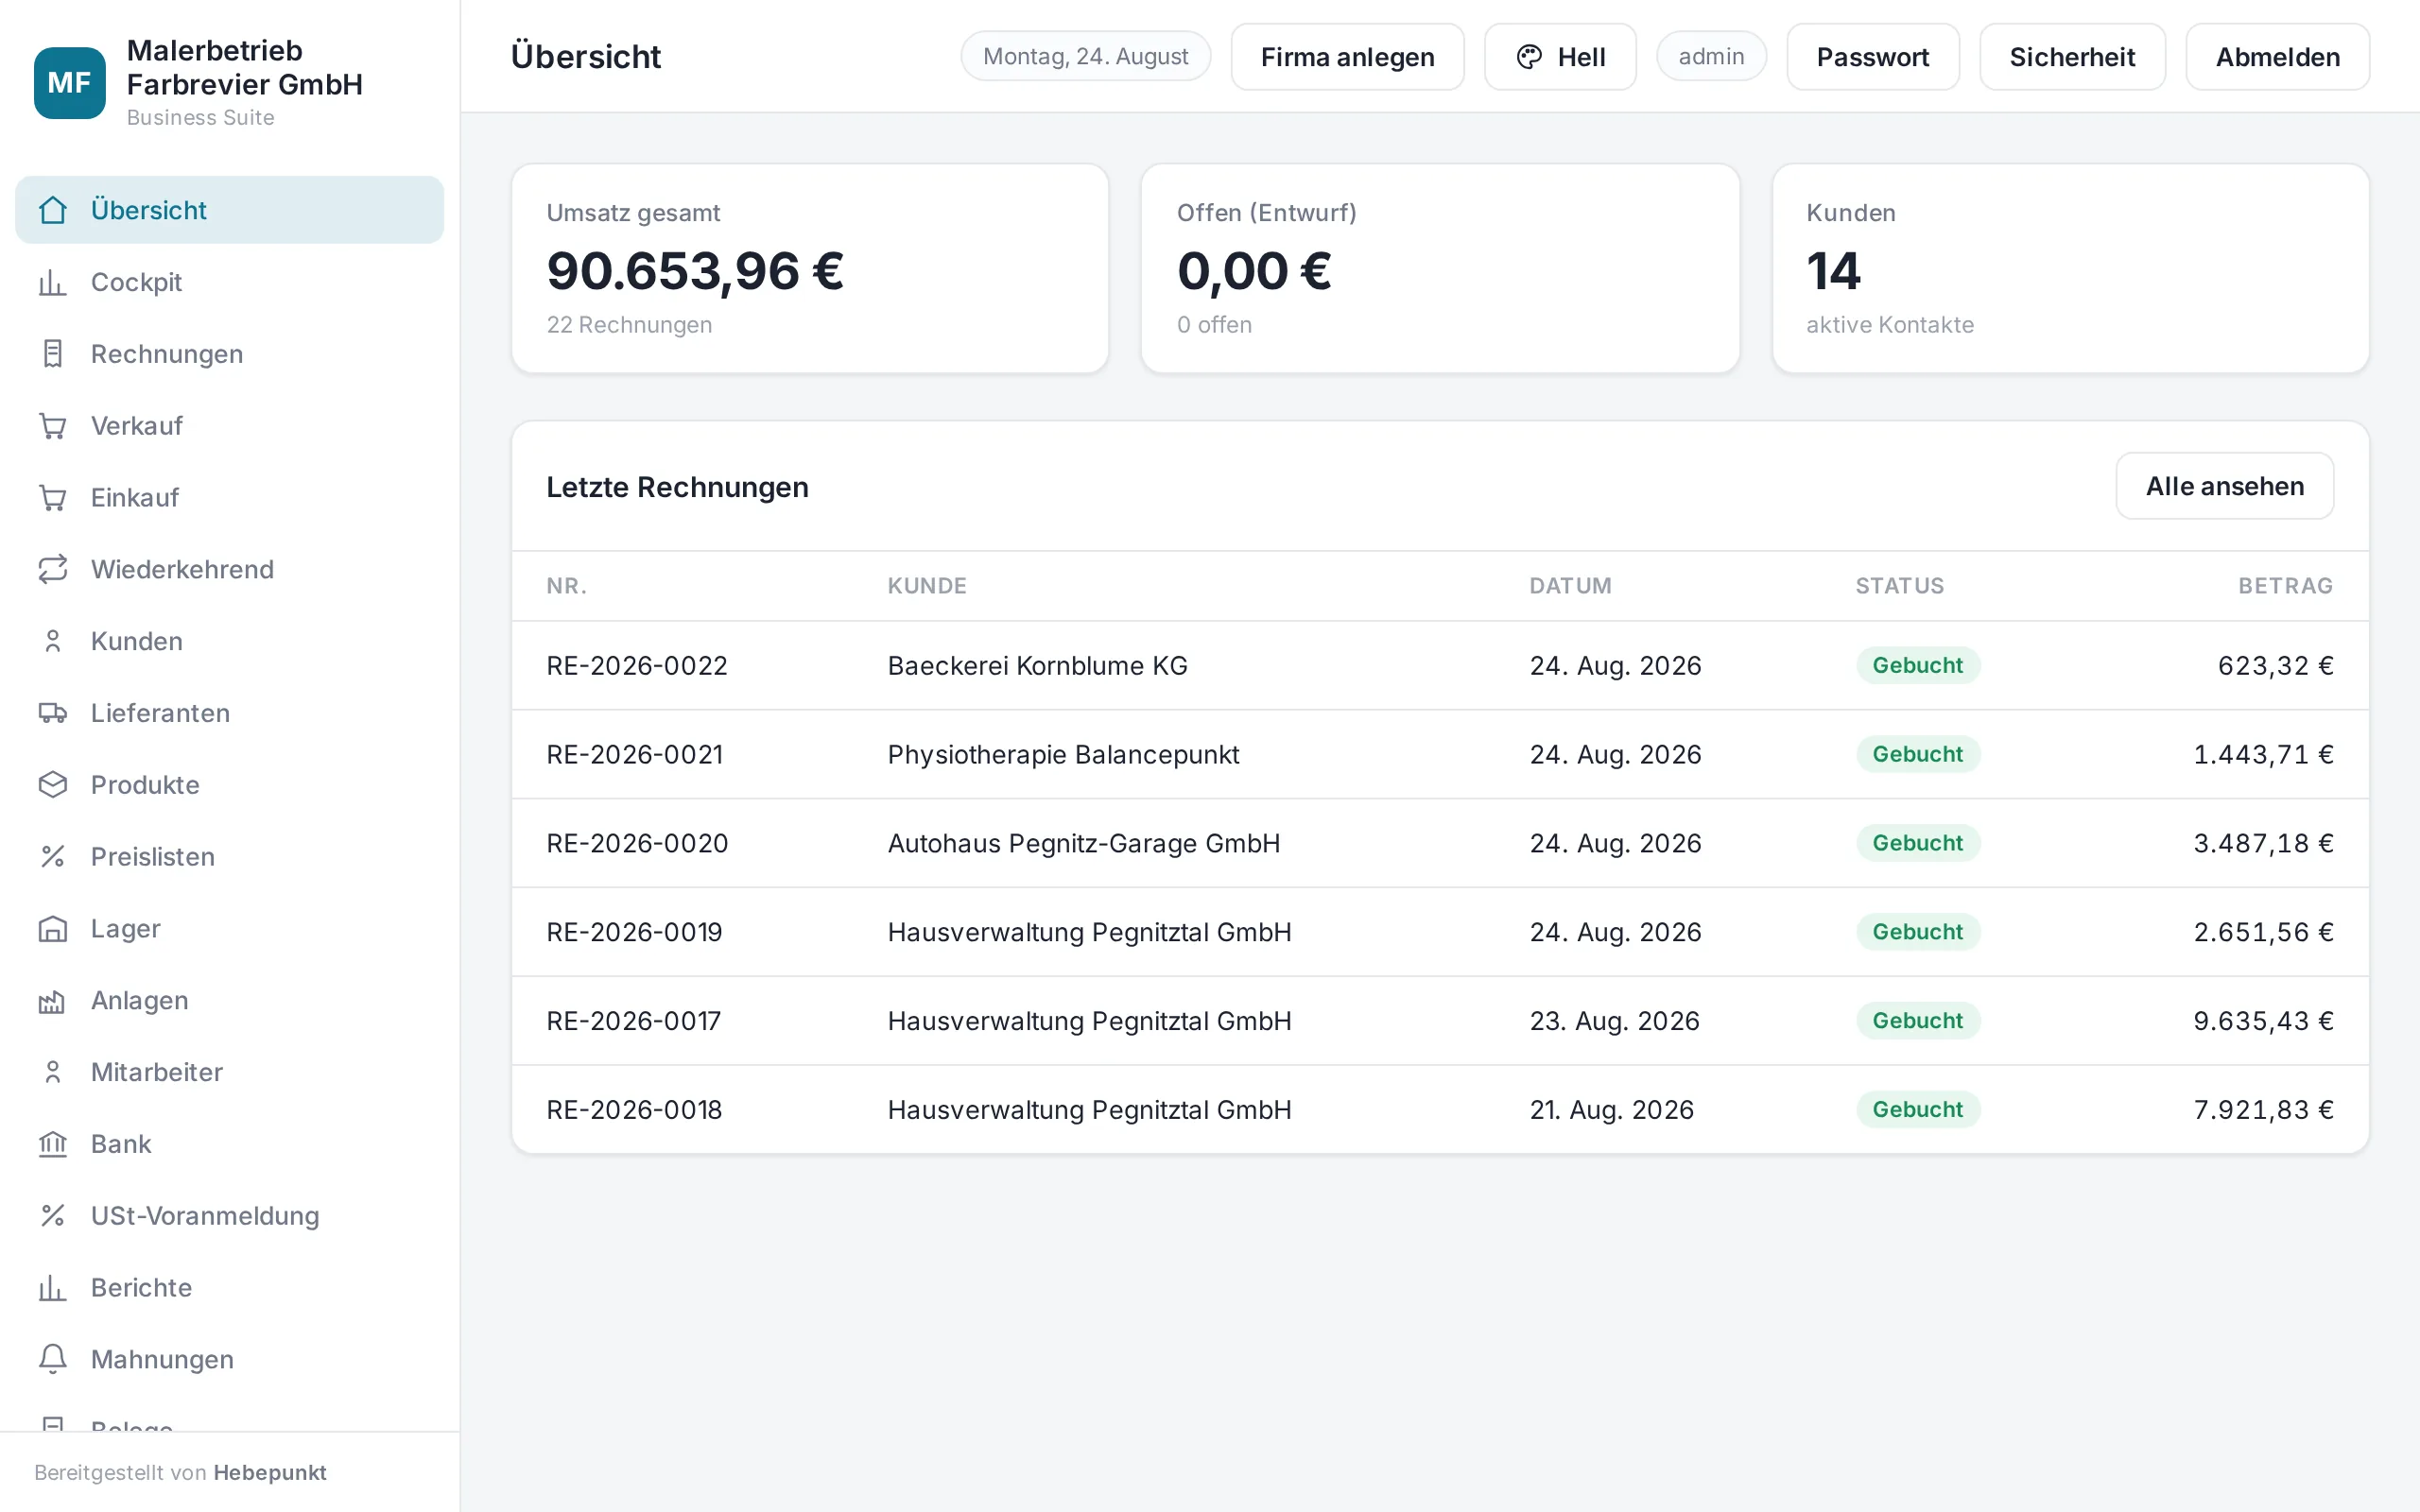Click the Wiederkehrend repeat arrows icon
2420x1512 pixels.
[x=53, y=569]
